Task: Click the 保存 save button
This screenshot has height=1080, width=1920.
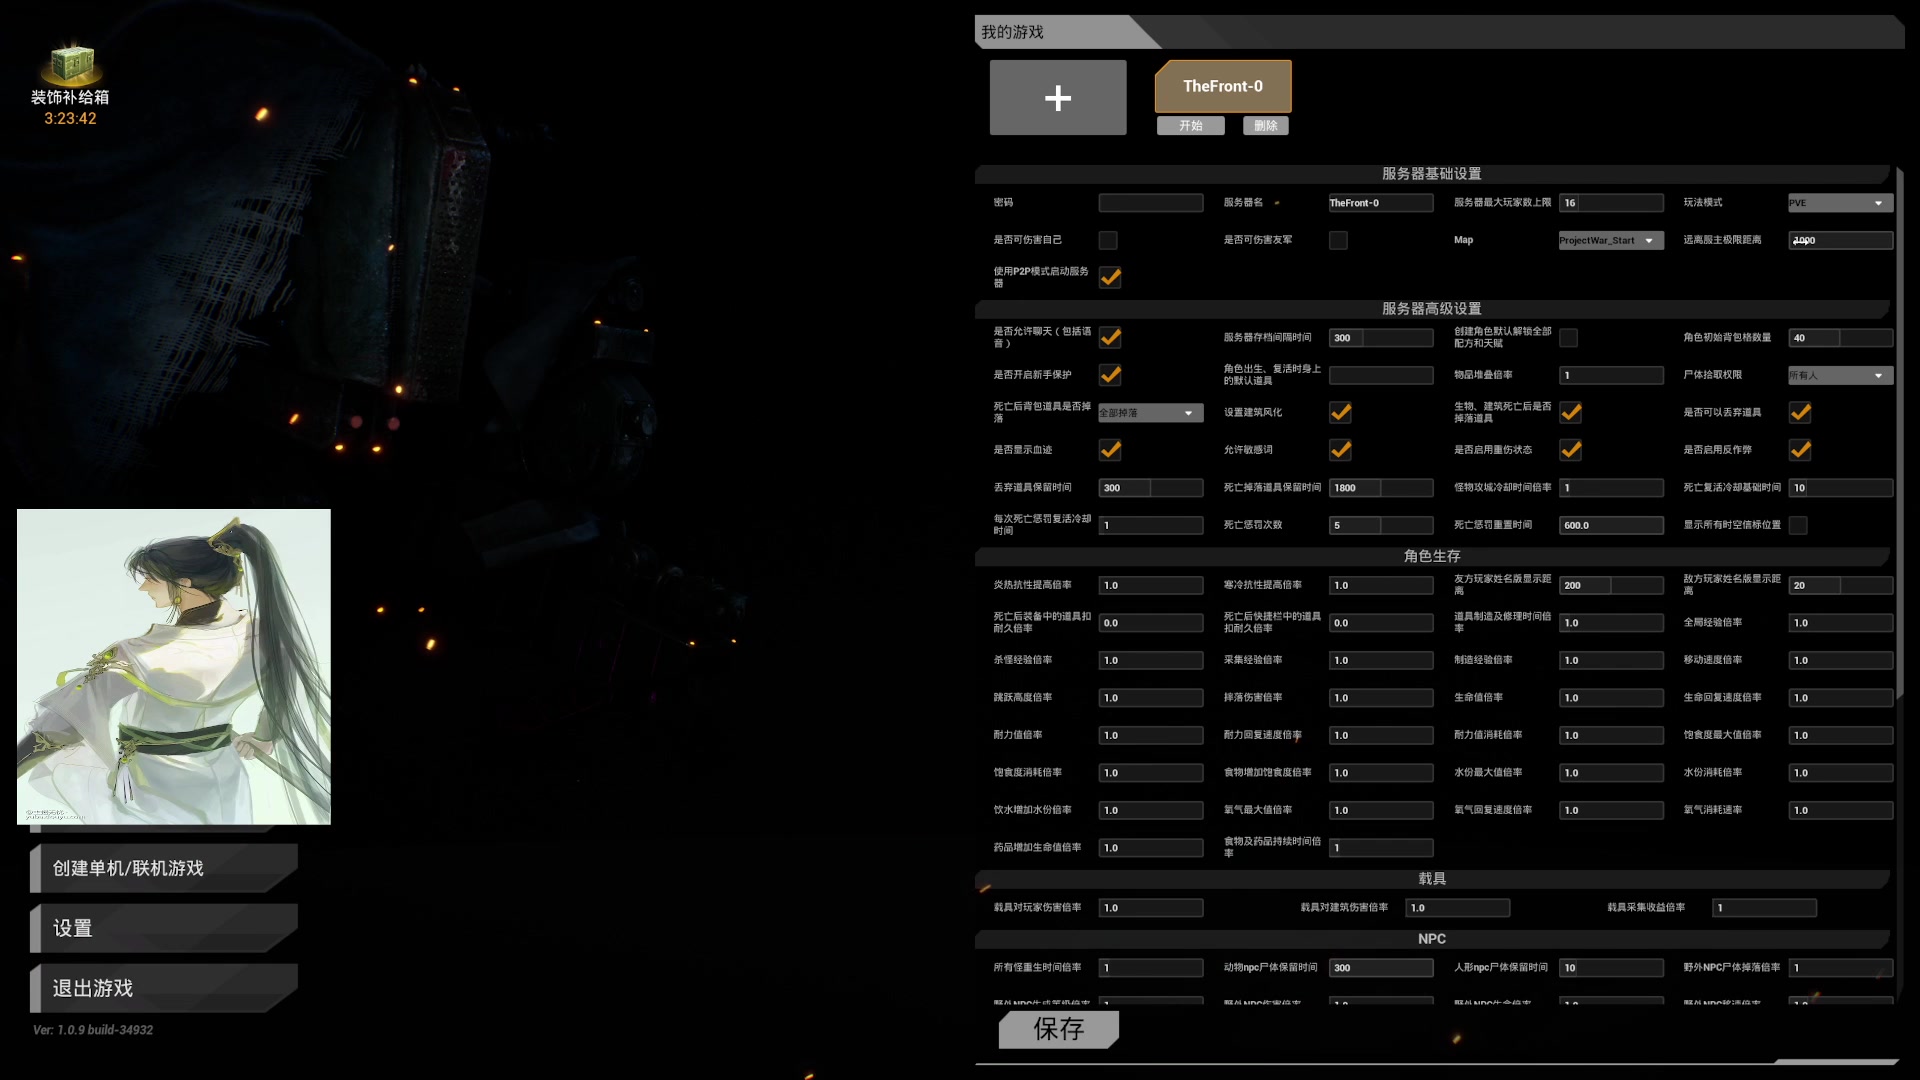Action: (x=1058, y=1029)
